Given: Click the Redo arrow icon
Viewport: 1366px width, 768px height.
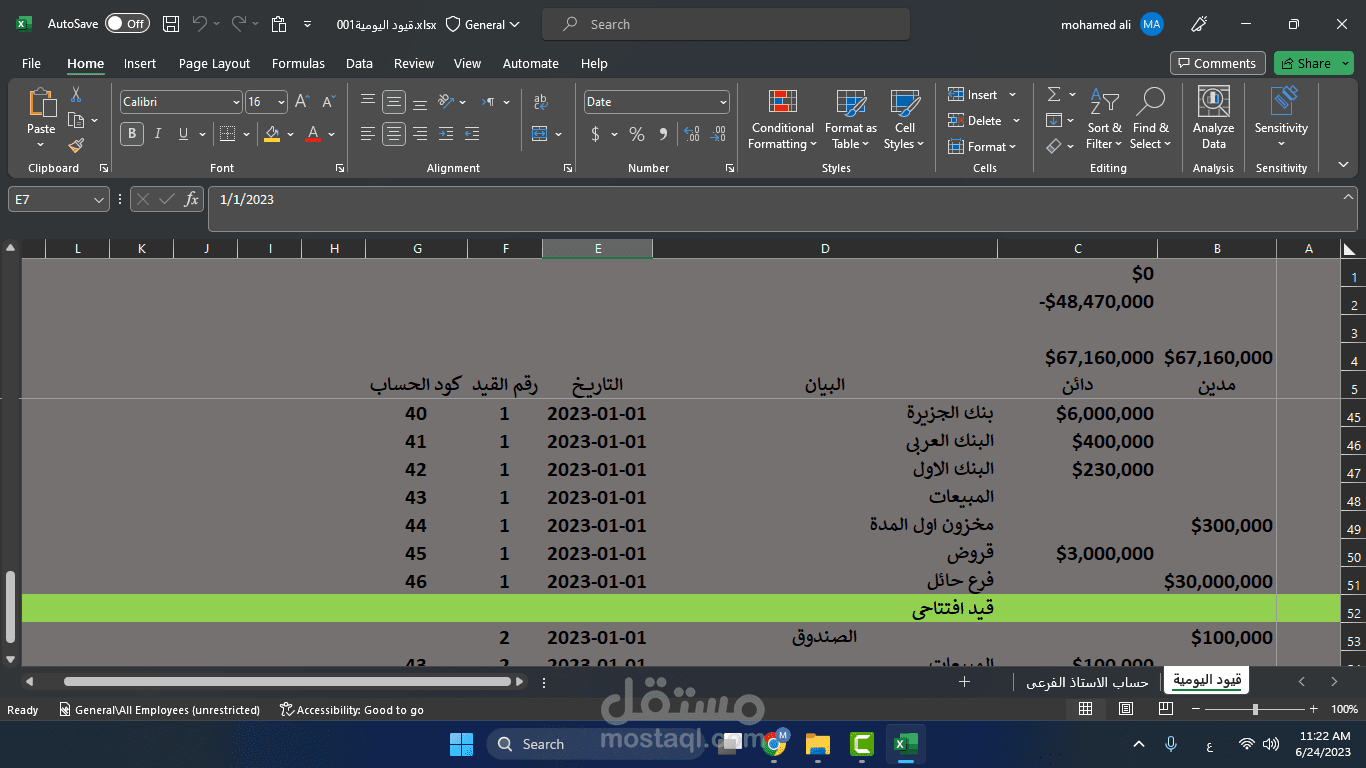Looking at the screenshot, I should point(238,24).
